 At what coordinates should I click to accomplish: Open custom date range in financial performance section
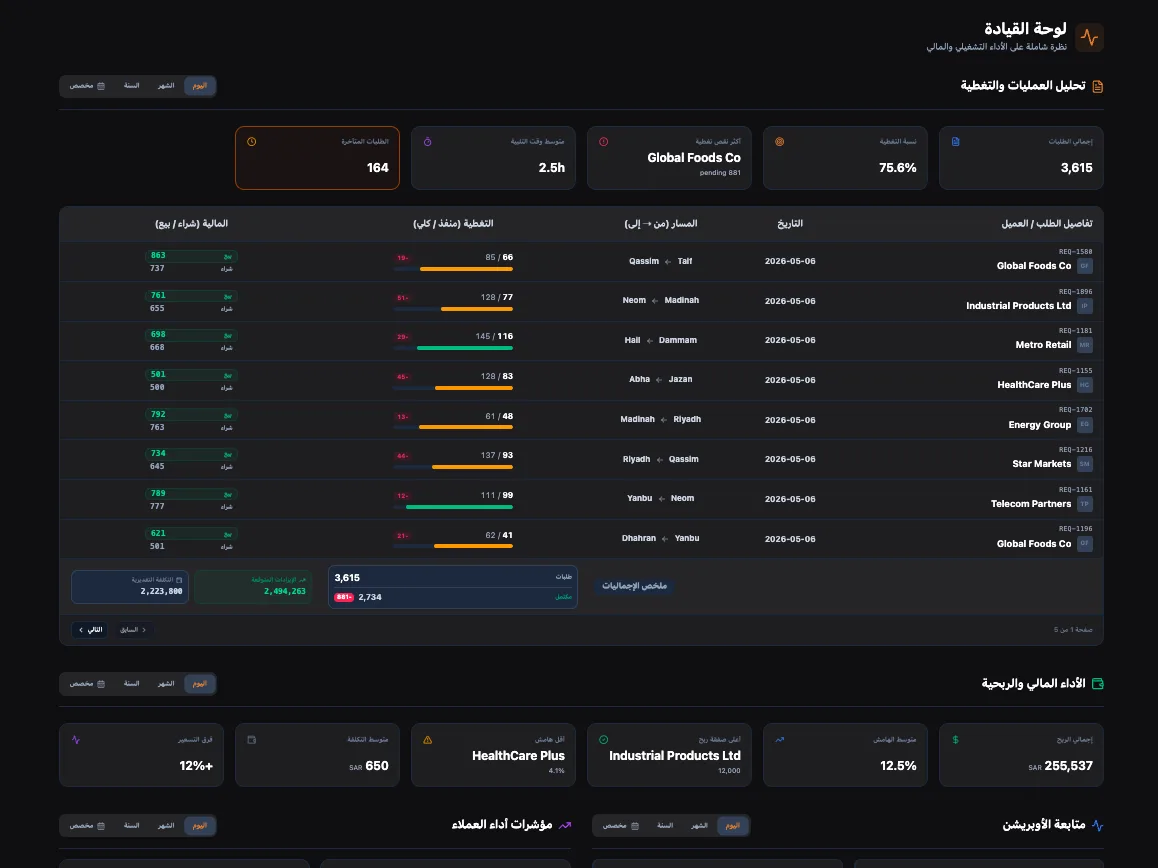[87, 683]
